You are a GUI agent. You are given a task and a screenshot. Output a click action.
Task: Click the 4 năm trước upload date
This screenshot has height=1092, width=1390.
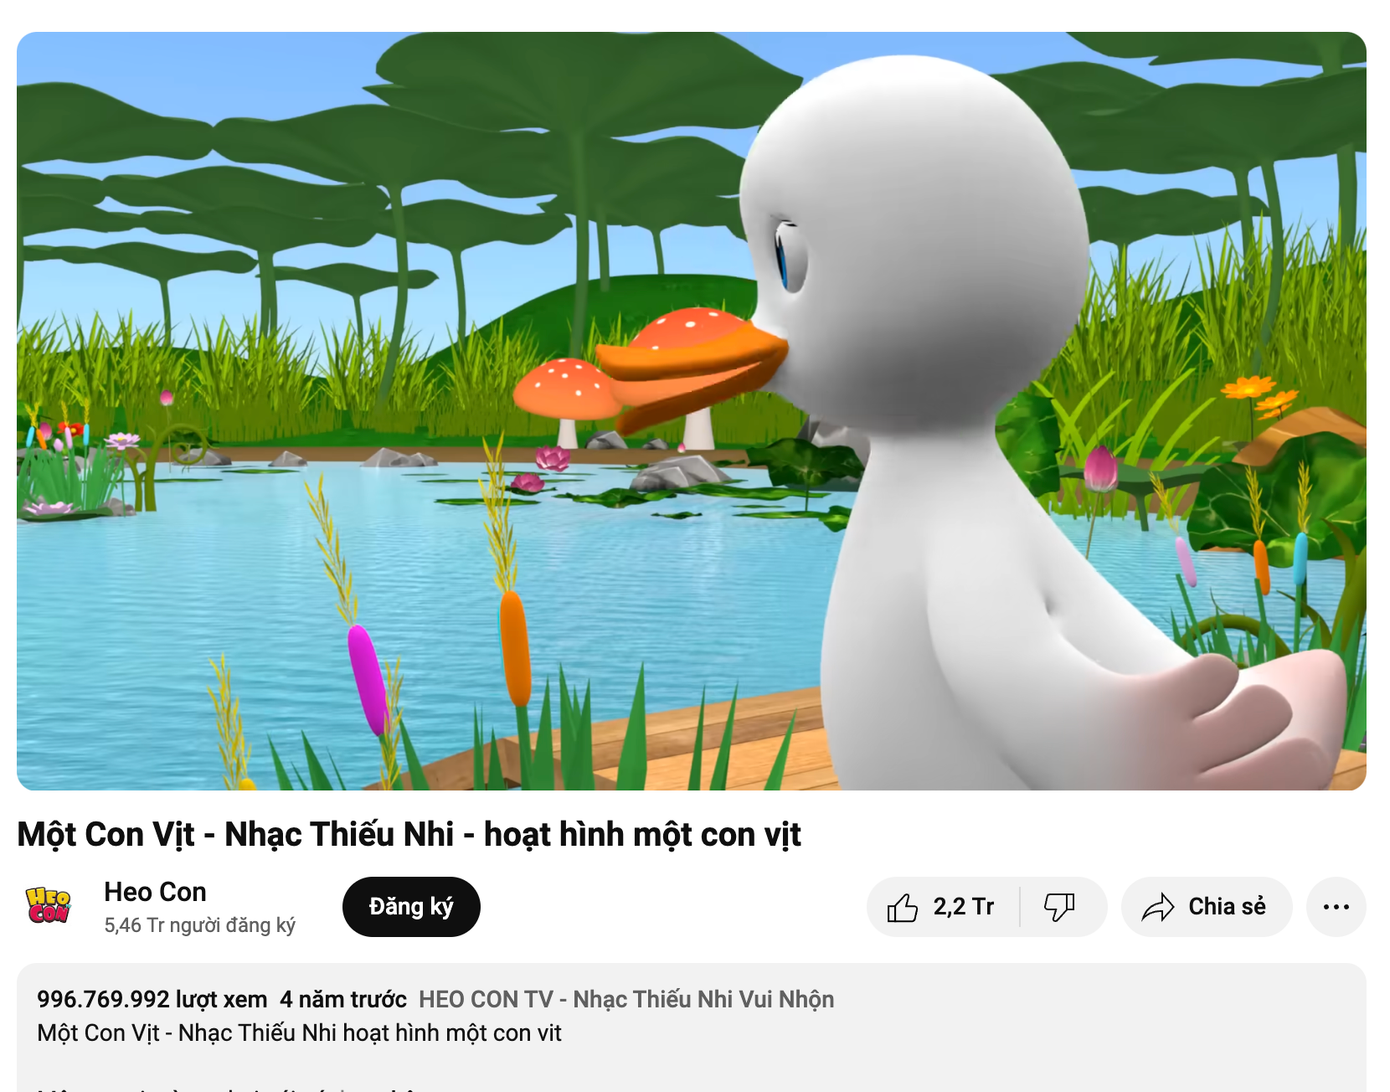tap(343, 999)
